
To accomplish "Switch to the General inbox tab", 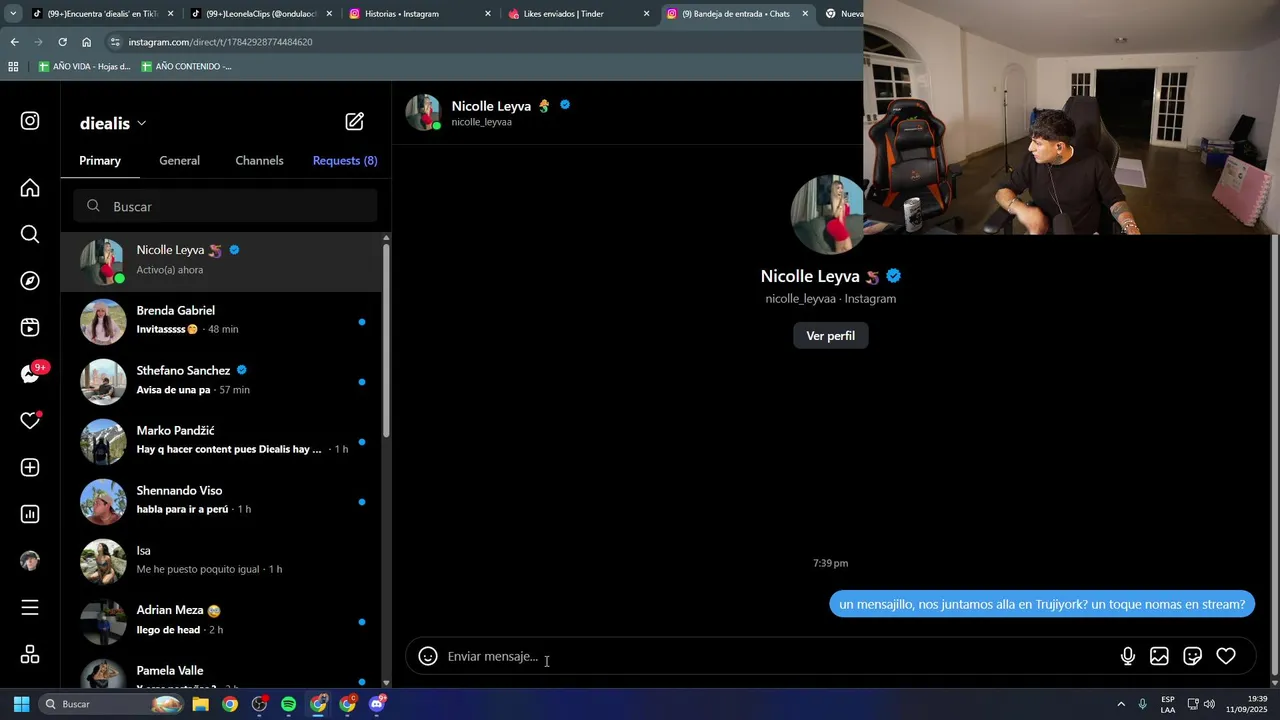I will point(180,160).
